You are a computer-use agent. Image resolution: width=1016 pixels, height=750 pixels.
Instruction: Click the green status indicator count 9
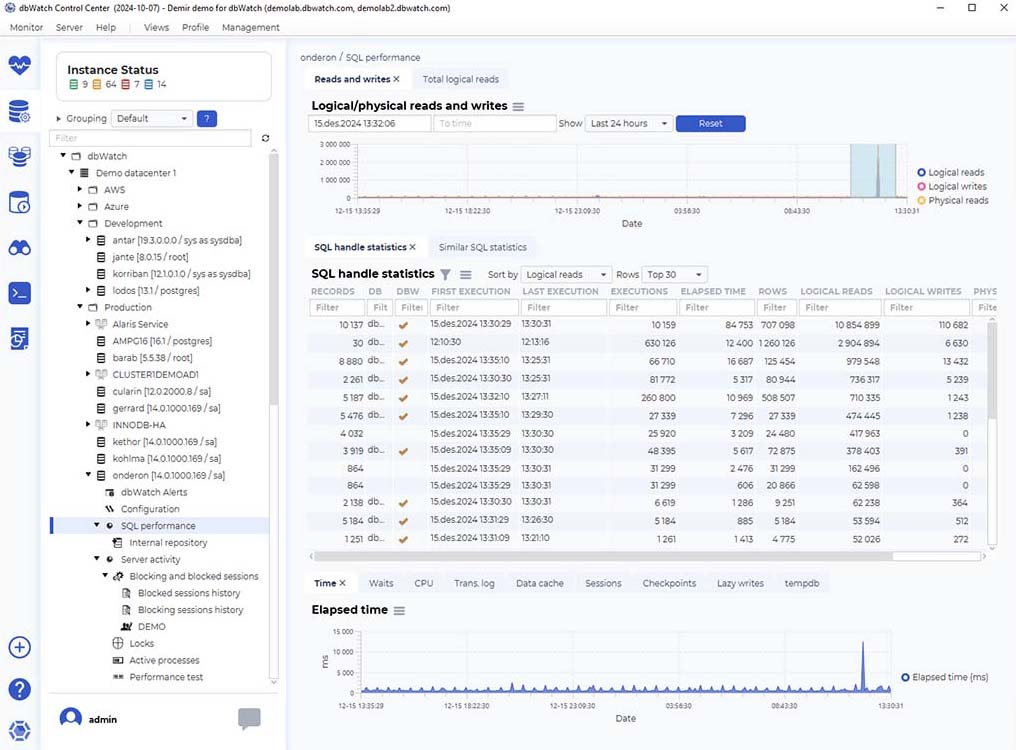click(78, 84)
